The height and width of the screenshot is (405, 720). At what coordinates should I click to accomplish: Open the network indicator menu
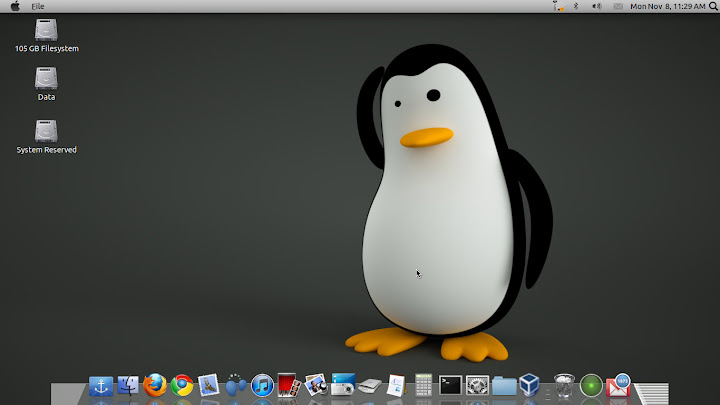point(558,6)
